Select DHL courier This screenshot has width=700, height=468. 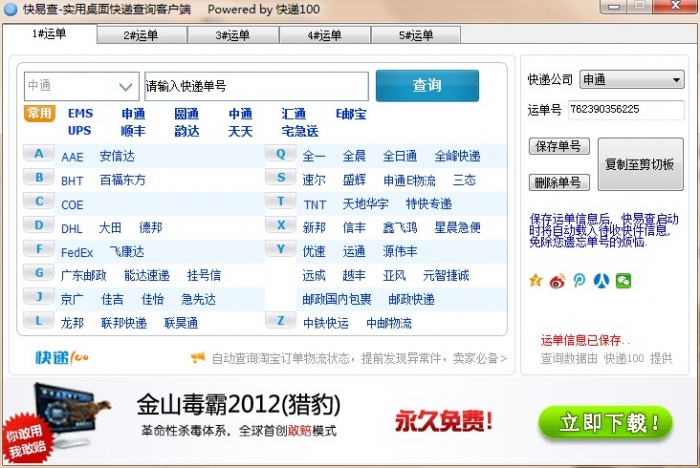coord(71,229)
